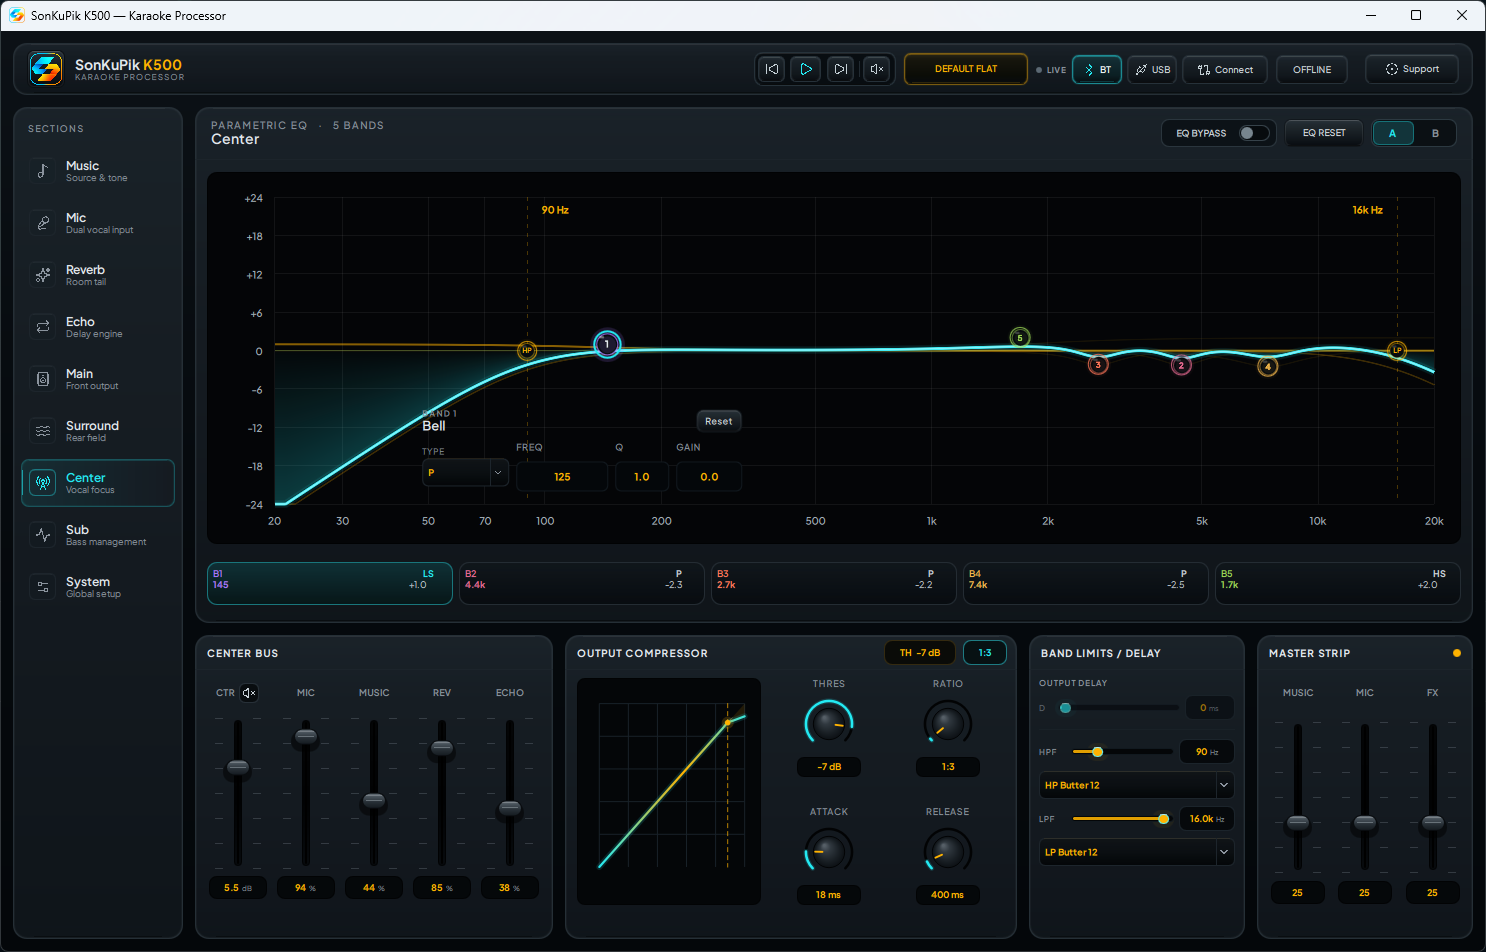Open the Main front output section

point(98,379)
